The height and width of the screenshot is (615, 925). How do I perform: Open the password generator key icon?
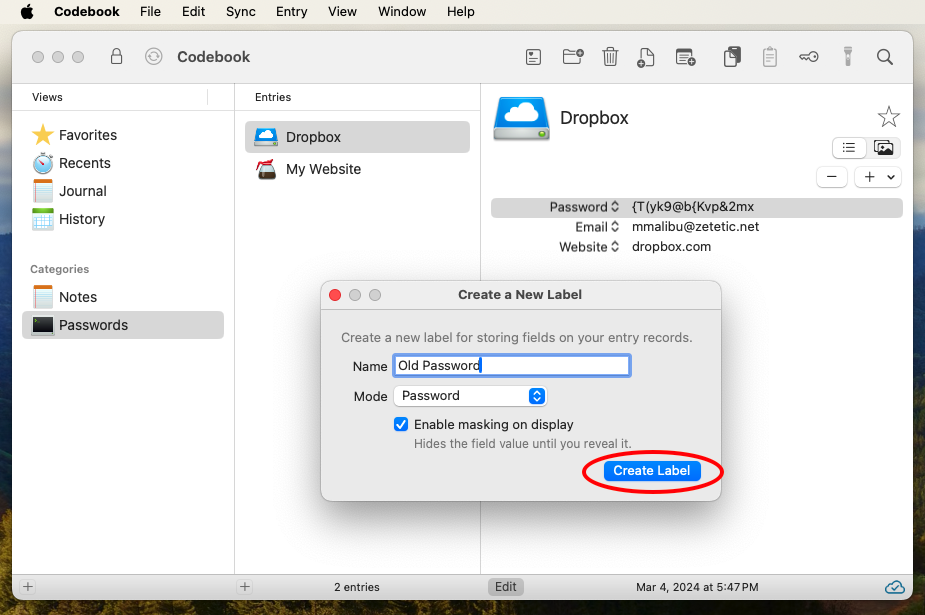pos(809,57)
